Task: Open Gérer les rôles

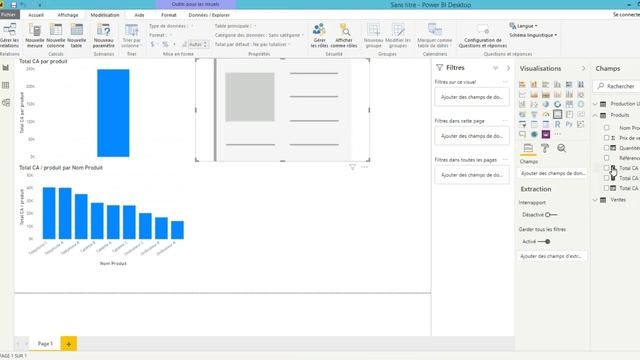Action: point(319,36)
